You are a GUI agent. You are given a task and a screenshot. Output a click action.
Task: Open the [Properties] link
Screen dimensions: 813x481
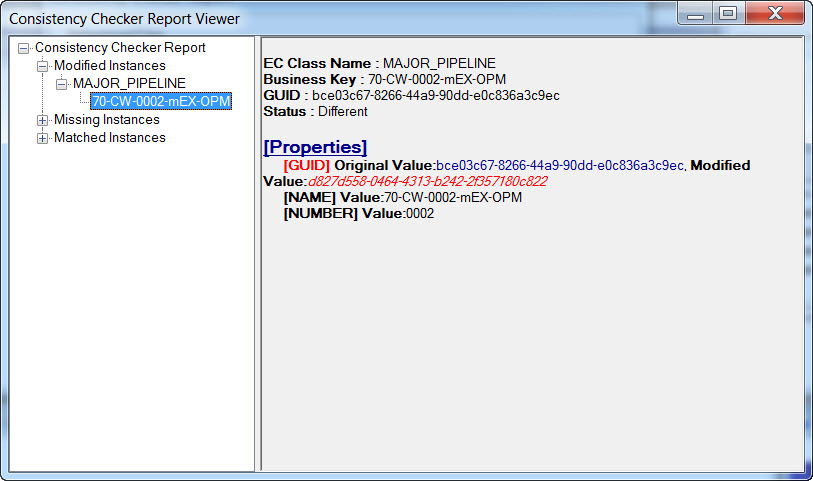pyautogui.click(x=315, y=147)
